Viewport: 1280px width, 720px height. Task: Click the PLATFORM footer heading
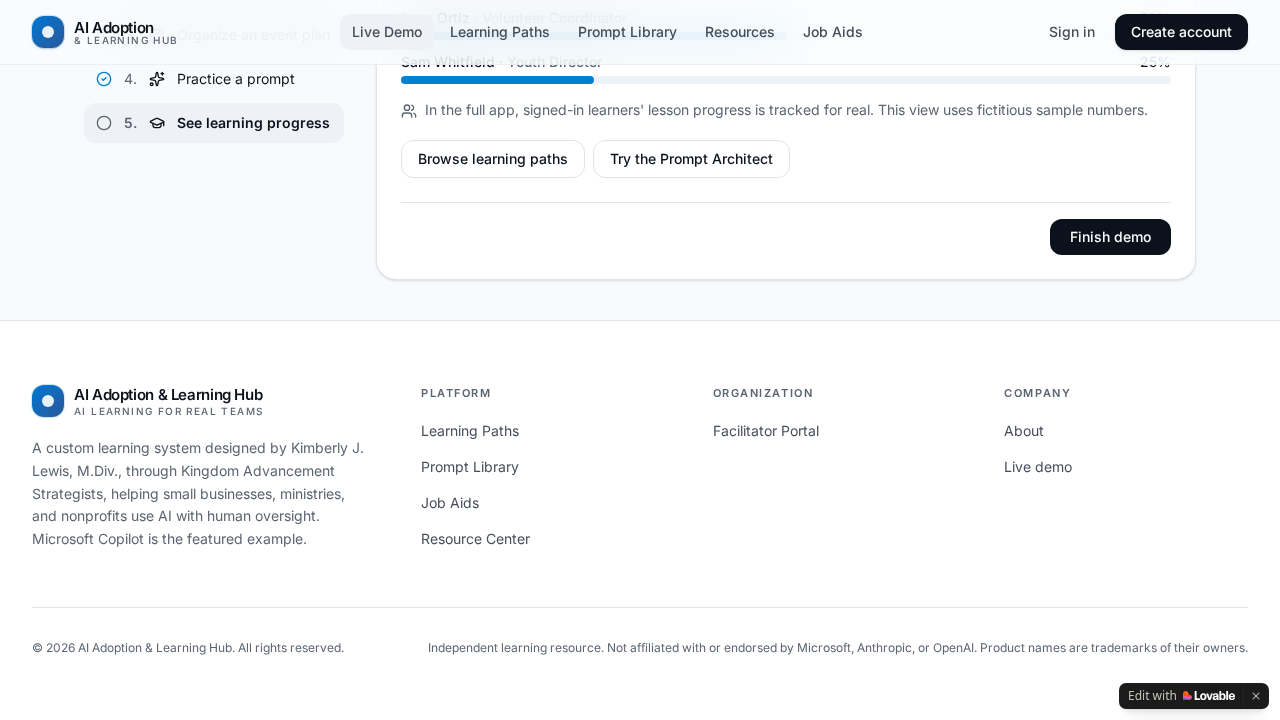pos(456,393)
